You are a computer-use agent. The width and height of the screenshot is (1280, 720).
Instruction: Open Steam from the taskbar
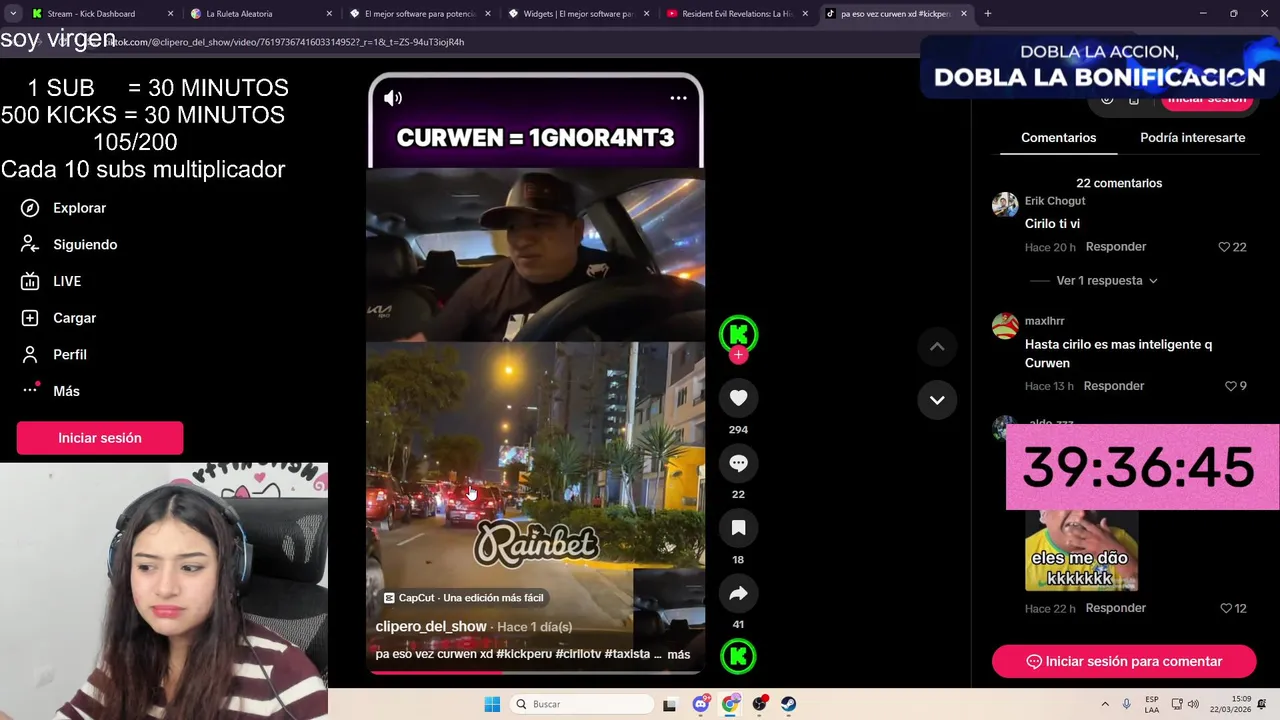tap(788, 704)
